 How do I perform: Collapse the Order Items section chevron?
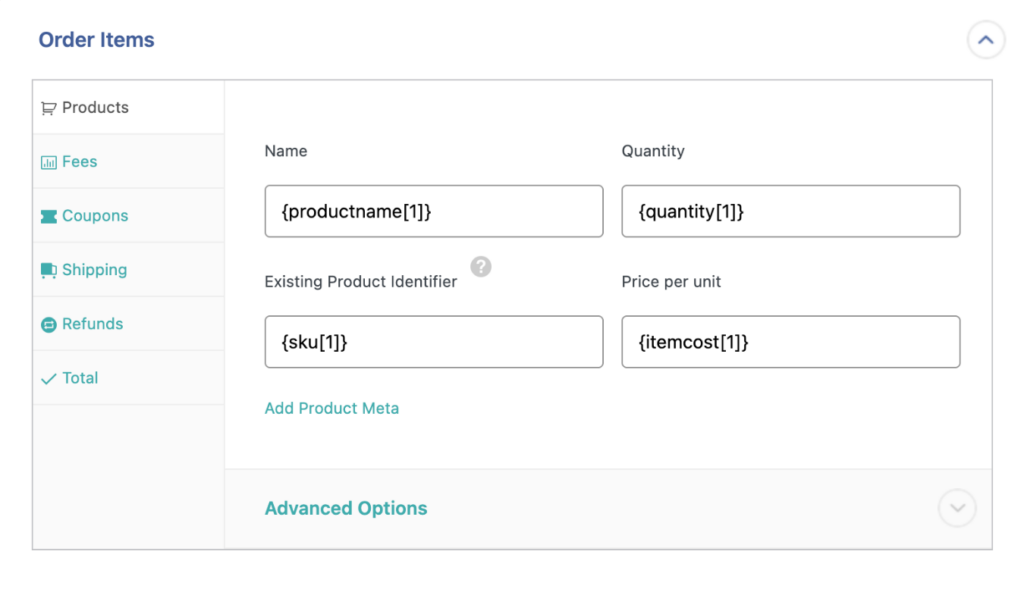tap(985, 40)
